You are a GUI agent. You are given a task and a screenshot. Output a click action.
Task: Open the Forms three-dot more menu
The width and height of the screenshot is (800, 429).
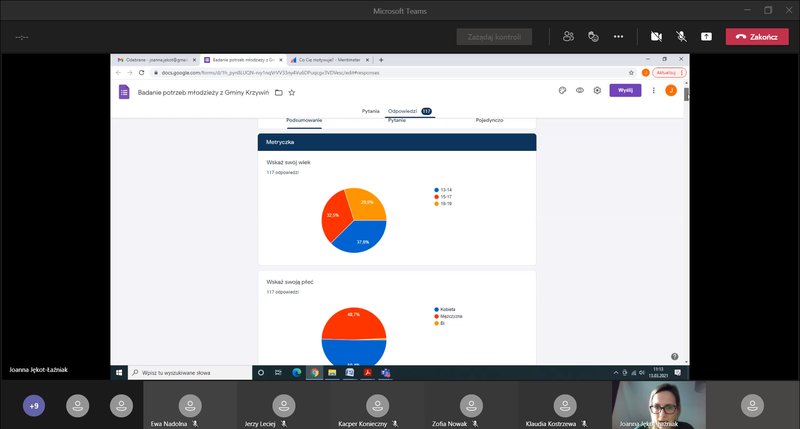pyautogui.click(x=654, y=90)
